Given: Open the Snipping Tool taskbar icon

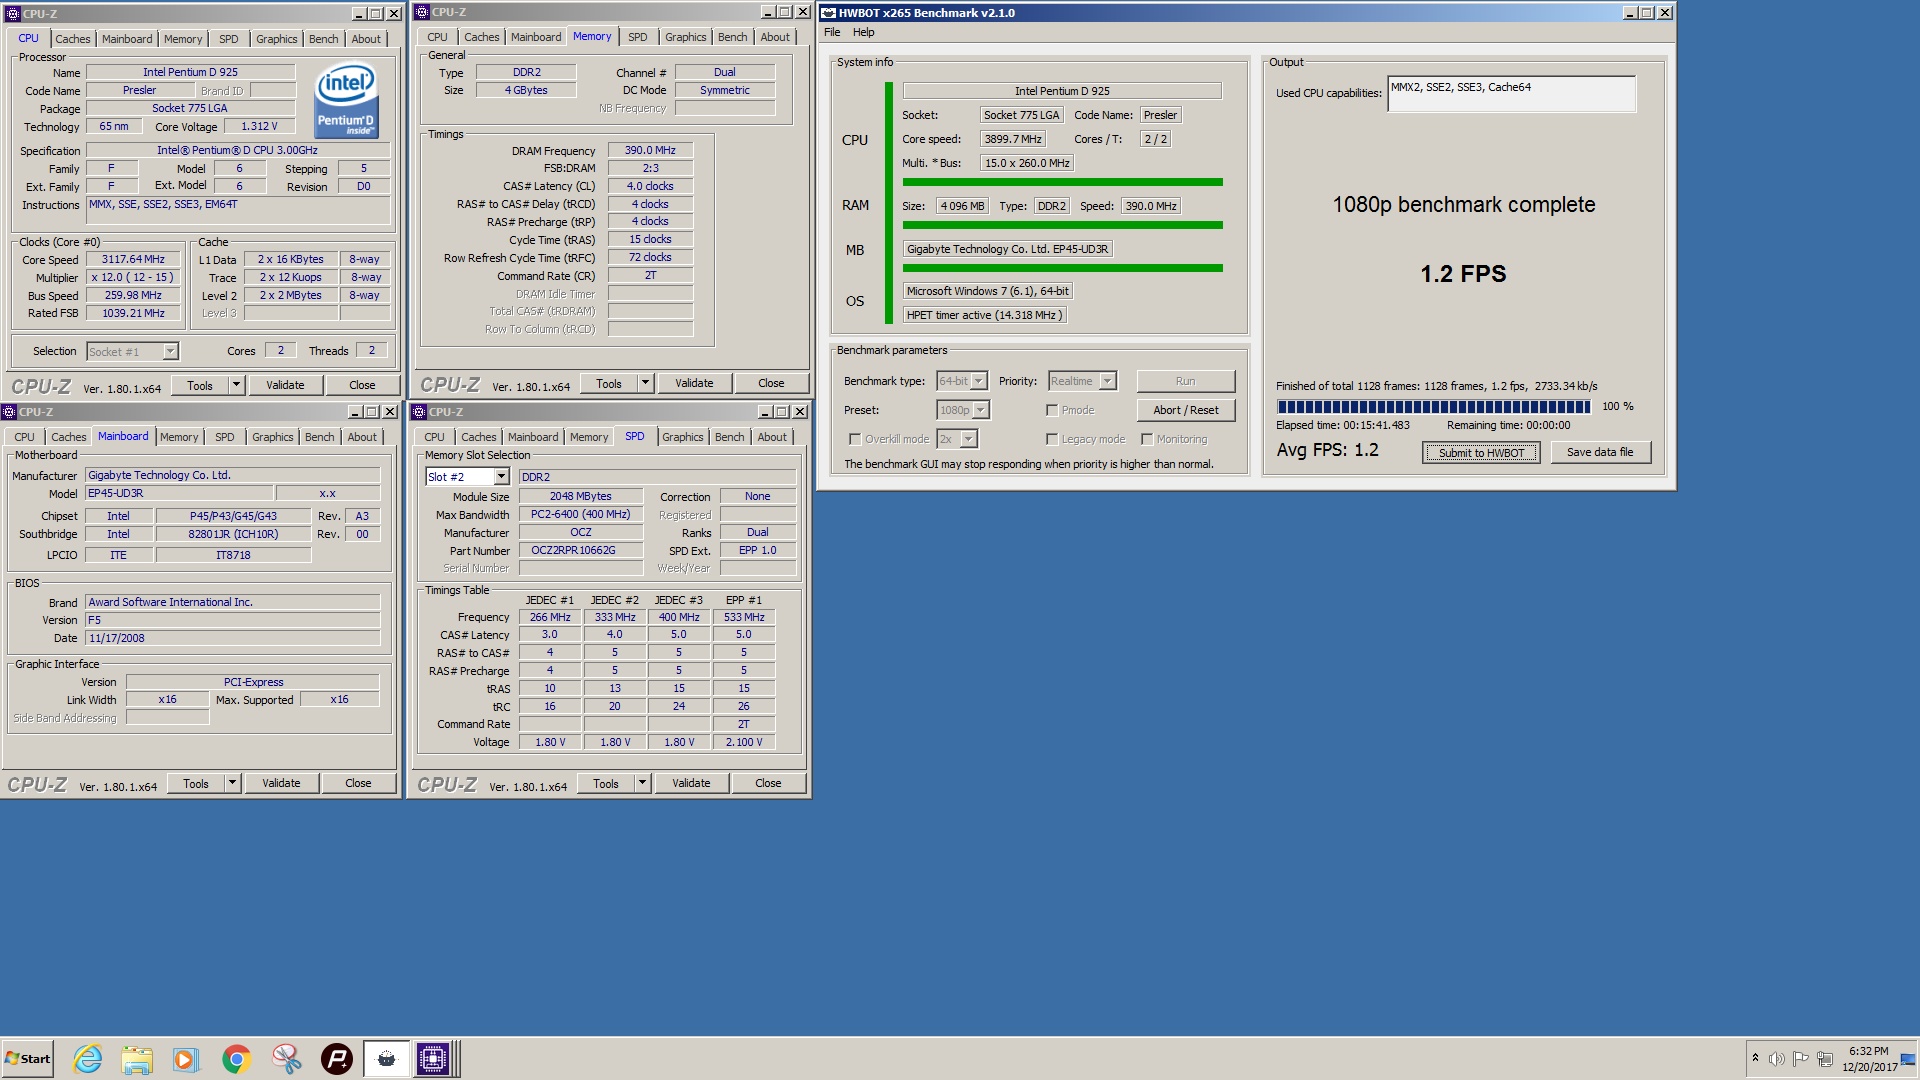Looking at the screenshot, I should coord(287,1059).
